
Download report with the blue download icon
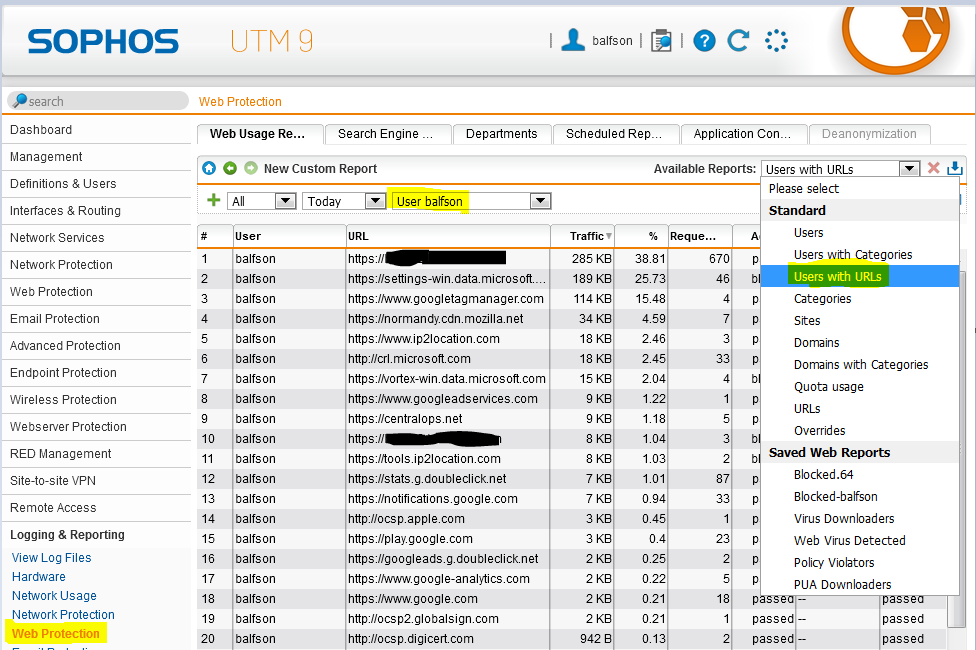pos(954,168)
